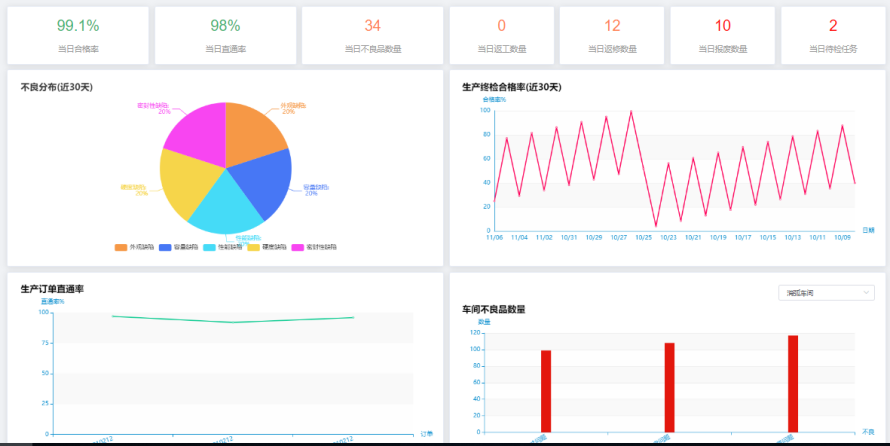The image size is (890, 446).
Task: Toggle the orange 外观缺陷 legend item
Action: point(127,246)
